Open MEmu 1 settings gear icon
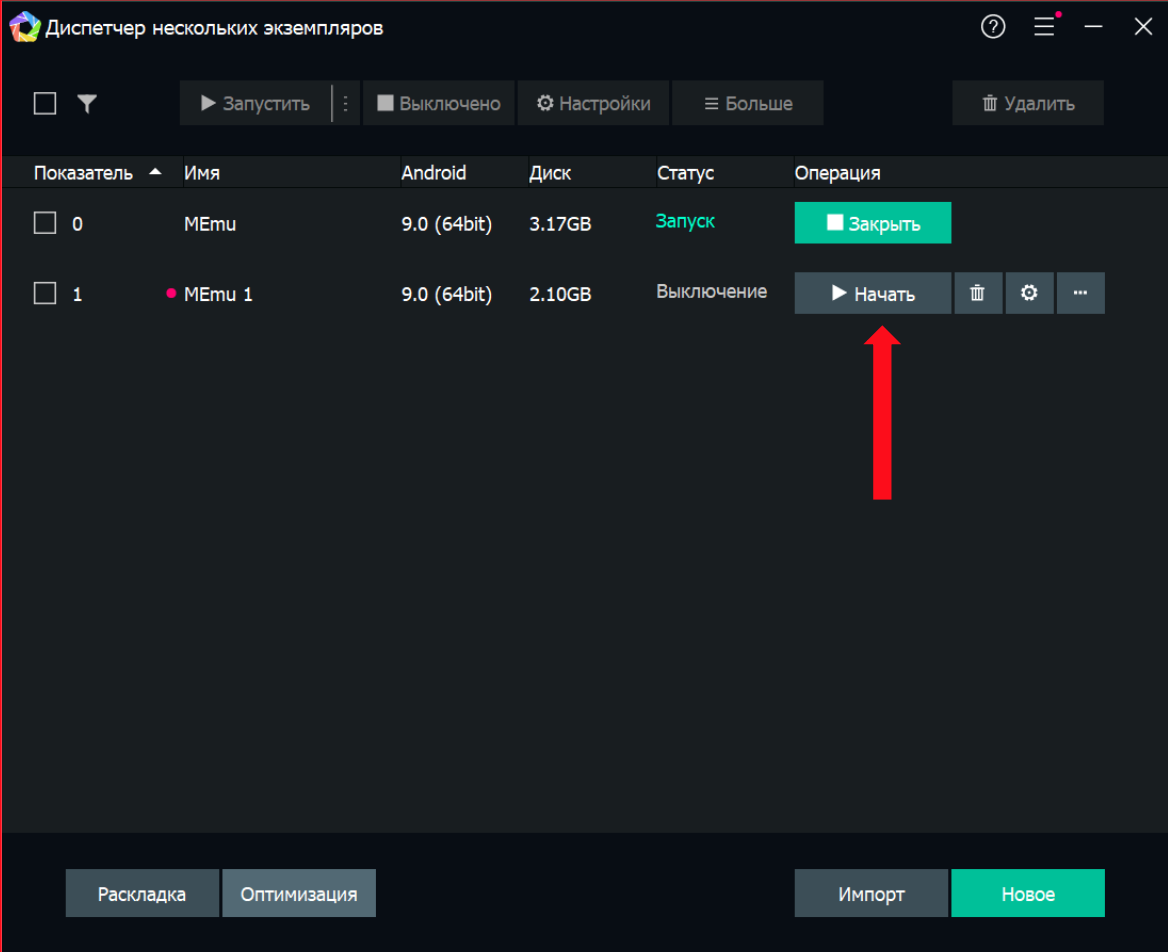The image size is (1168, 952). (1029, 294)
